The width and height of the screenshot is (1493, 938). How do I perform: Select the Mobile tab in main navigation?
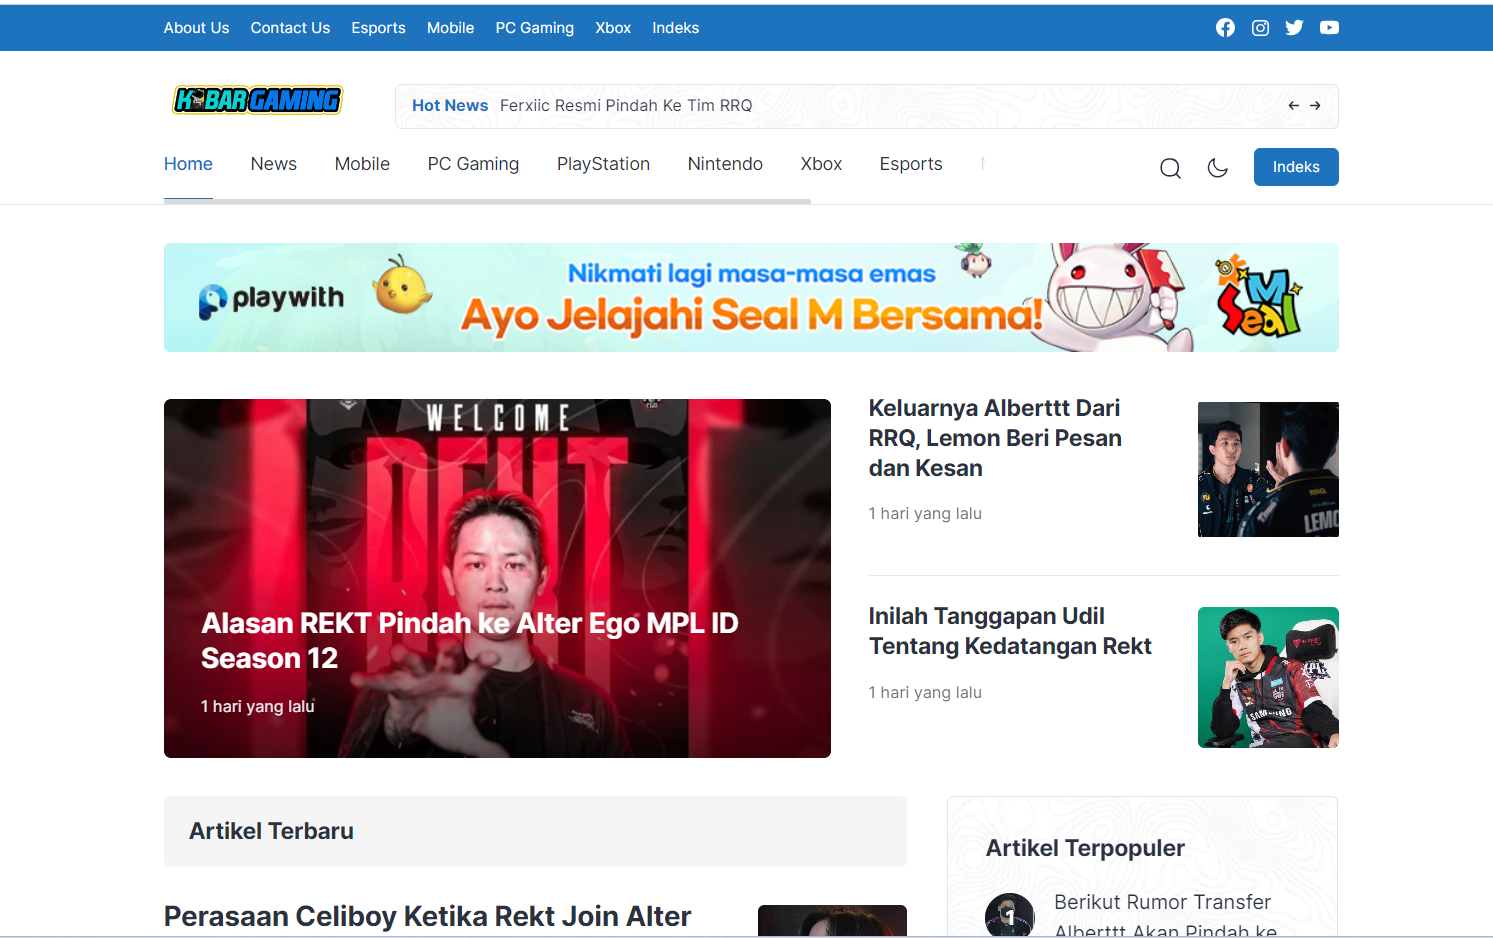pyautogui.click(x=362, y=164)
